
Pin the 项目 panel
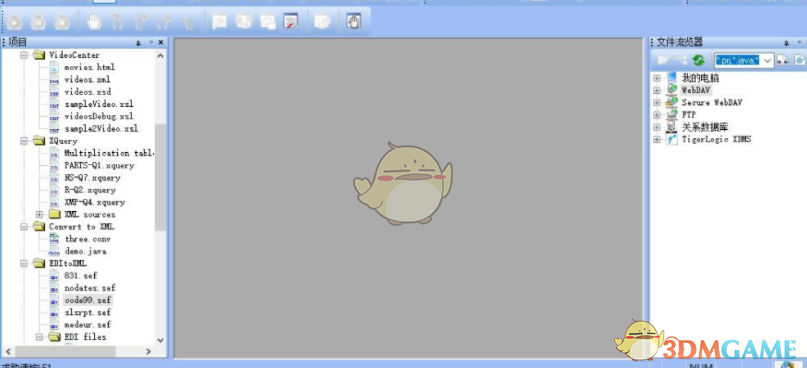click(x=138, y=43)
